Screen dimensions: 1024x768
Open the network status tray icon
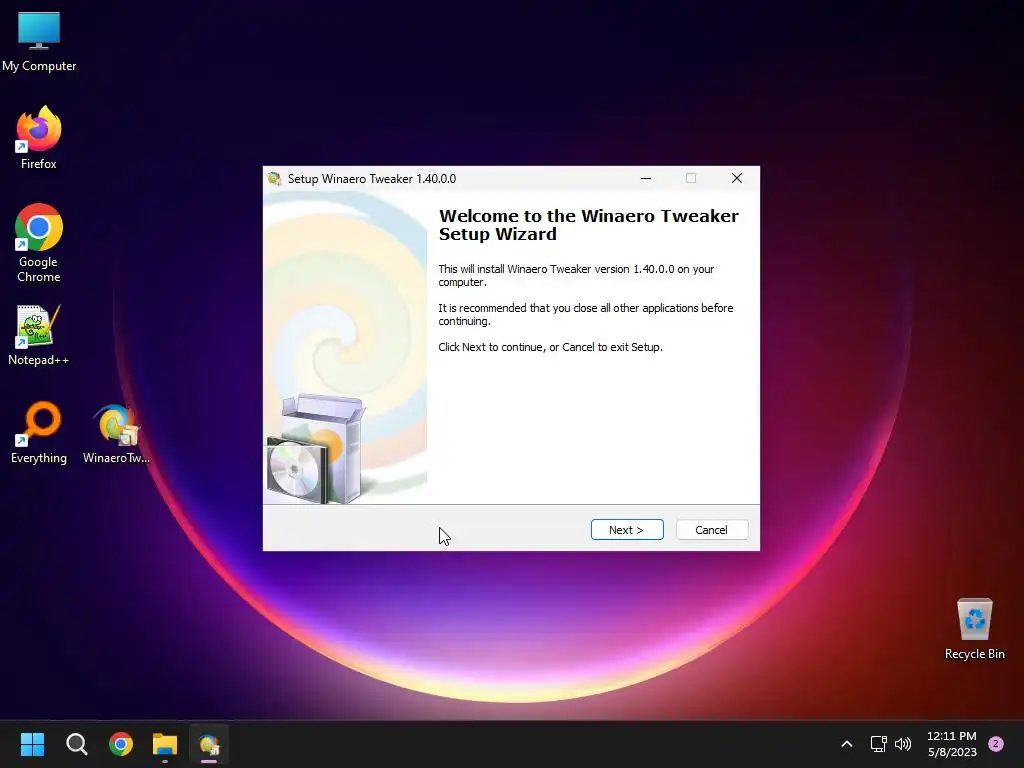(x=878, y=744)
